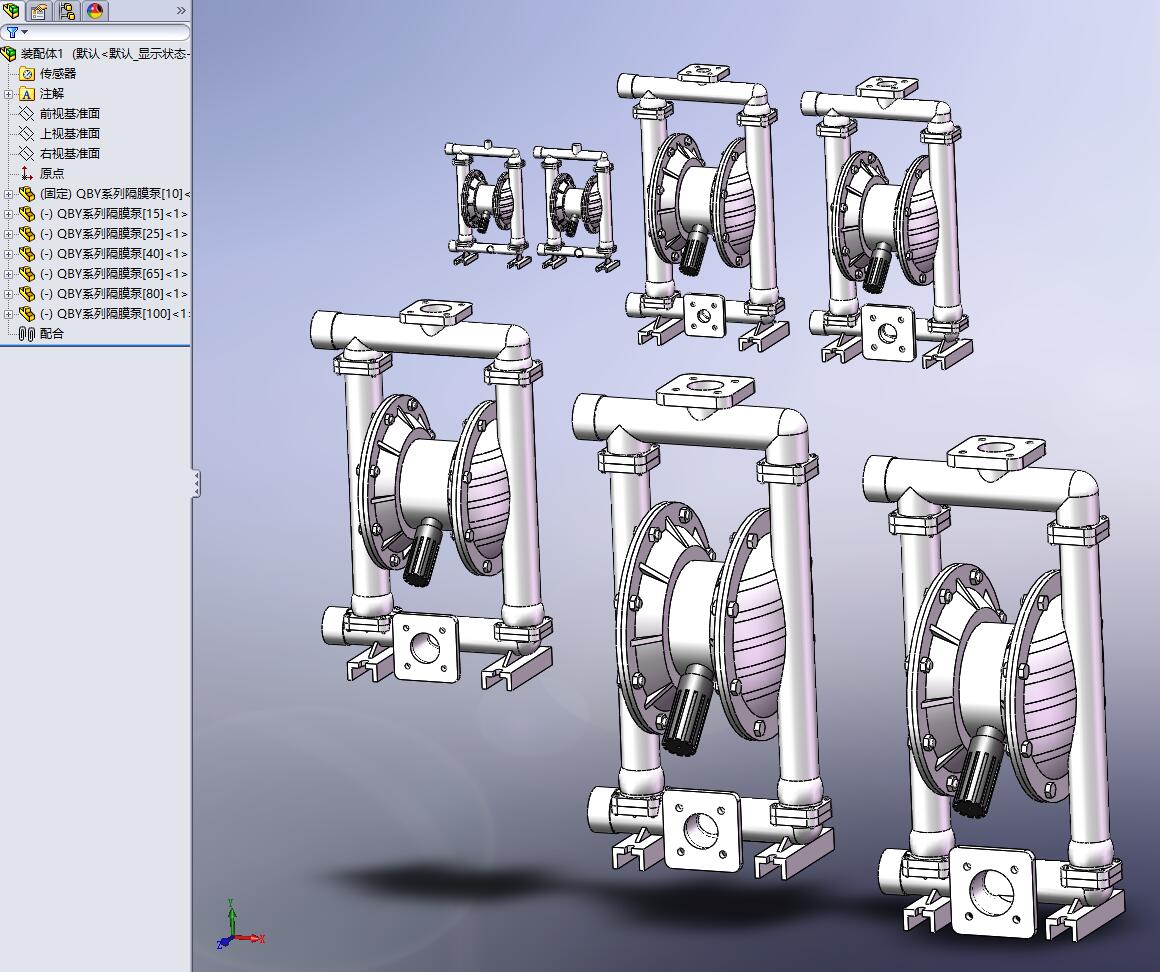Select QBY系列隔膜泵[40] row text

pos(114,254)
